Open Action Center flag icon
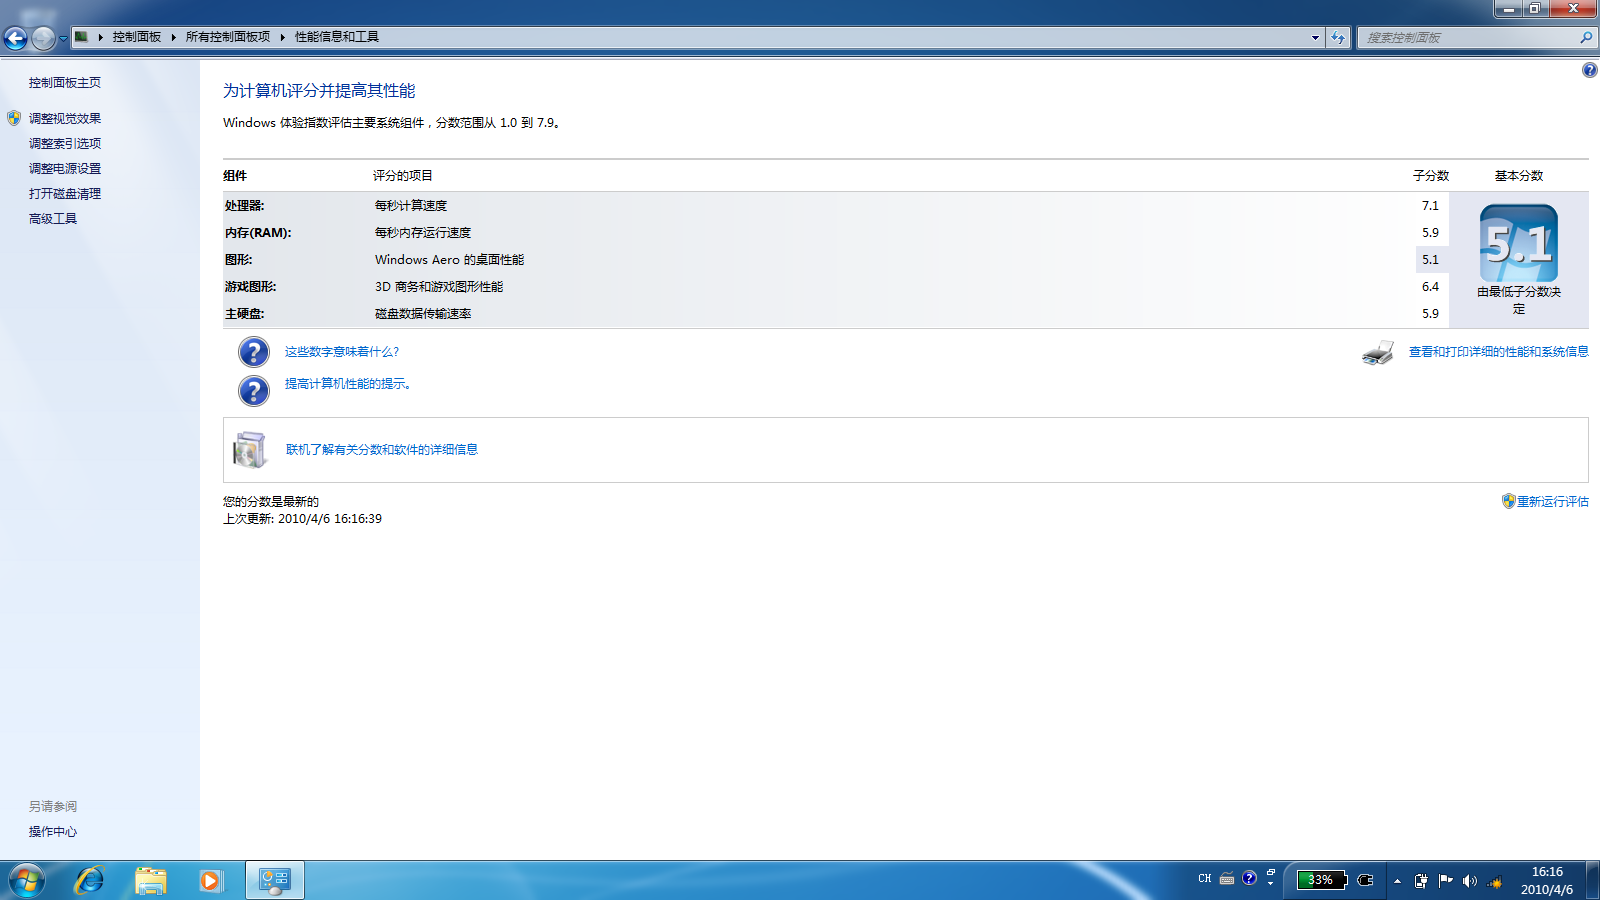Screen dimensions: 1600x900 click(x=1445, y=880)
